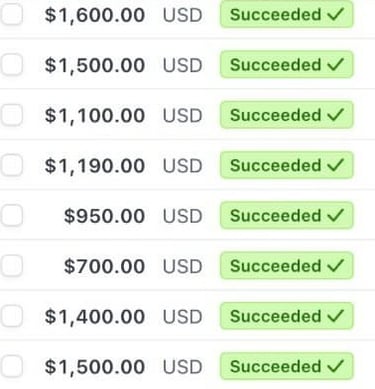This screenshot has width=375, height=389.
Task: Click the checkmark icon on the $1,400.00 row badge
Action: pyautogui.click(x=335, y=316)
